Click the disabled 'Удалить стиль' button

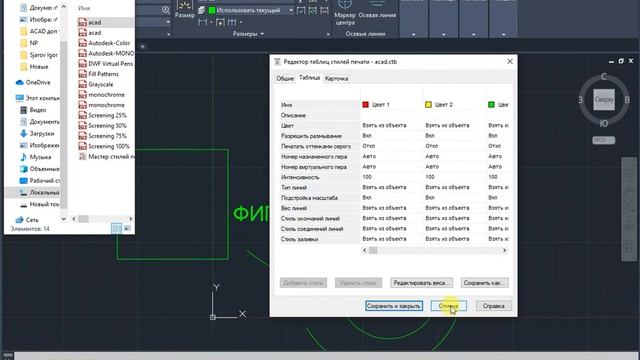(358, 282)
